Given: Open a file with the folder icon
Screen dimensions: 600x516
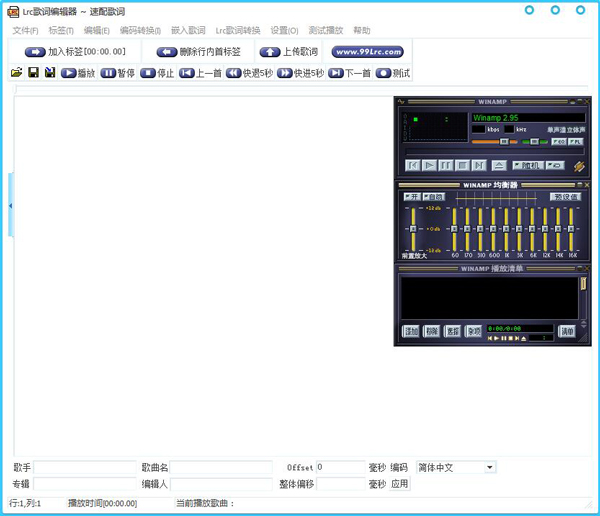Looking at the screenshot, I should pyautogui.click(x=16, y=72).
